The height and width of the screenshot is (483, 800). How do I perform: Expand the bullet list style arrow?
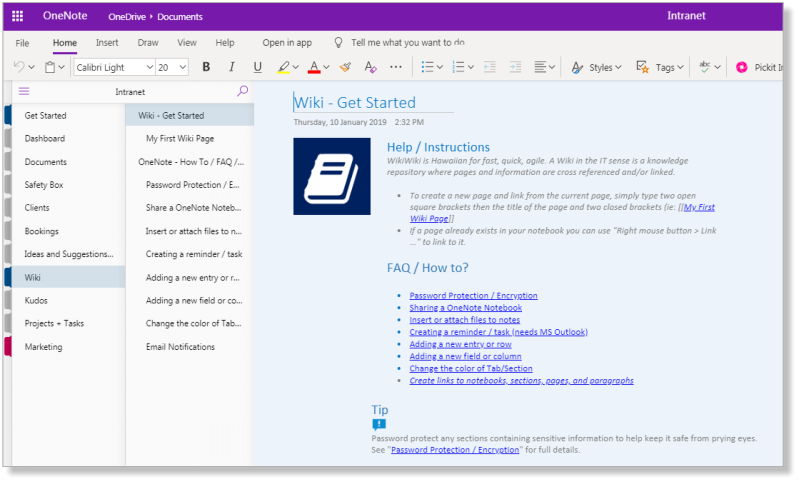440,67
